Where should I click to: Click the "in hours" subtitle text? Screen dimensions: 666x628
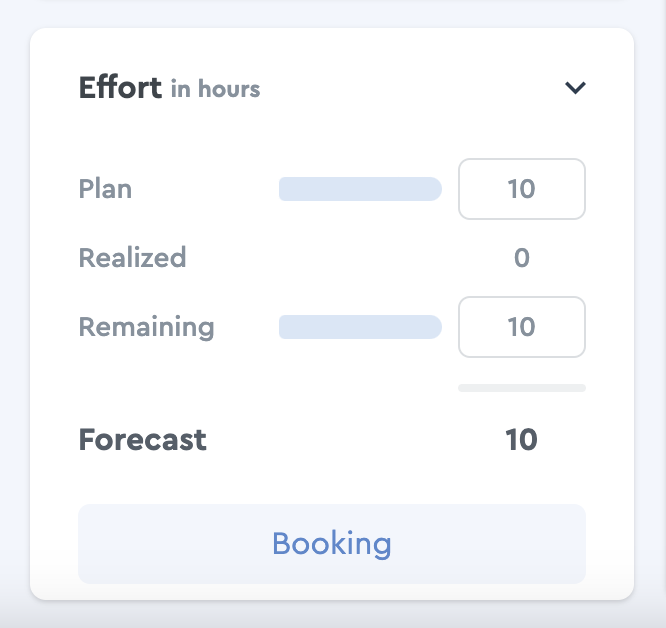pyautogui.click(x=215, y=89)
